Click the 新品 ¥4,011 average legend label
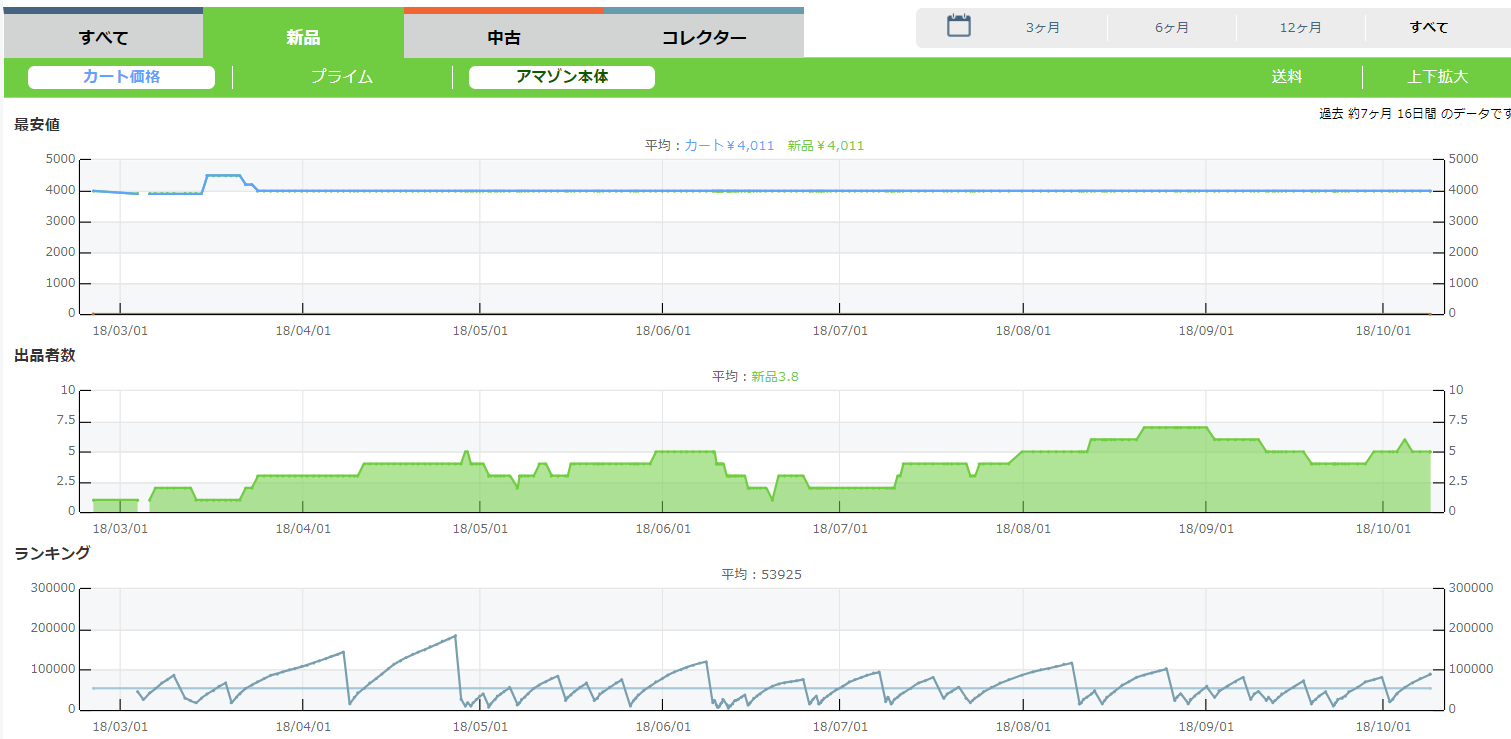This screenshot has width=1511, height=739. click(x=825, y=146)
